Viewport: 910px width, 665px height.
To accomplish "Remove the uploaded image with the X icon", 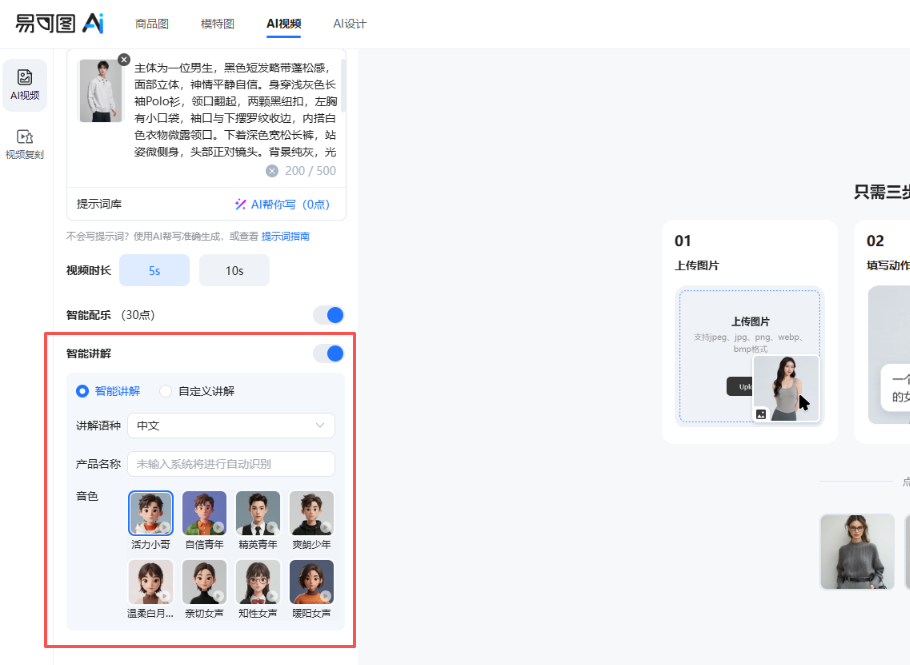I will [x=124, y=60].
